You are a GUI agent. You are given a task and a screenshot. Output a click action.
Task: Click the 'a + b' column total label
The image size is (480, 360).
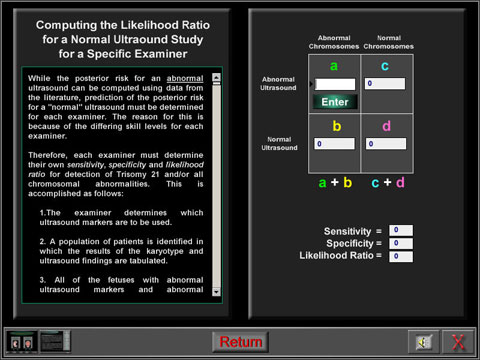335,182
